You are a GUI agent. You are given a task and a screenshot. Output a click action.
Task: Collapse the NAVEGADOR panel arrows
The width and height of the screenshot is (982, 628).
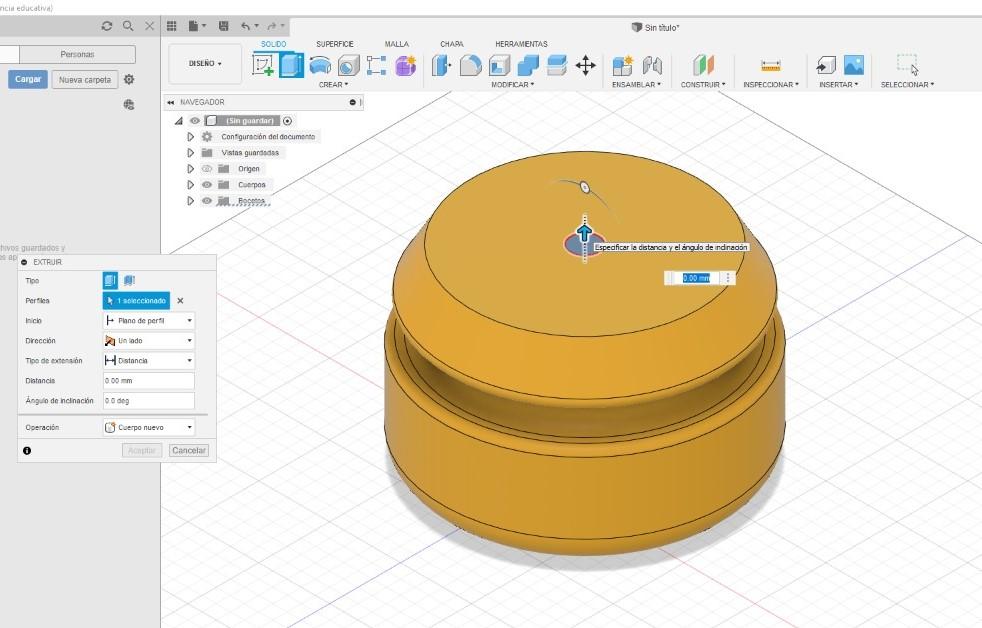170,102
